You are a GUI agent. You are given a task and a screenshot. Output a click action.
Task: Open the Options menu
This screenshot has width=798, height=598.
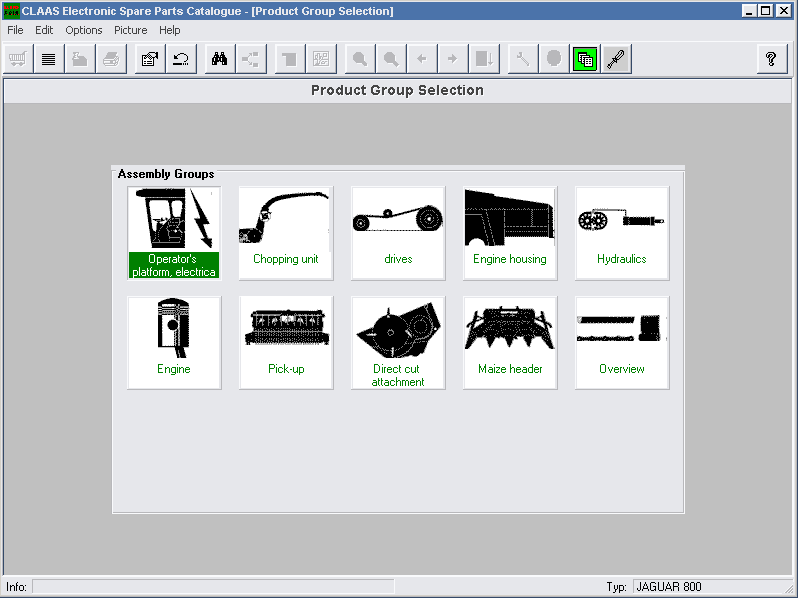(x=83, y=31)
